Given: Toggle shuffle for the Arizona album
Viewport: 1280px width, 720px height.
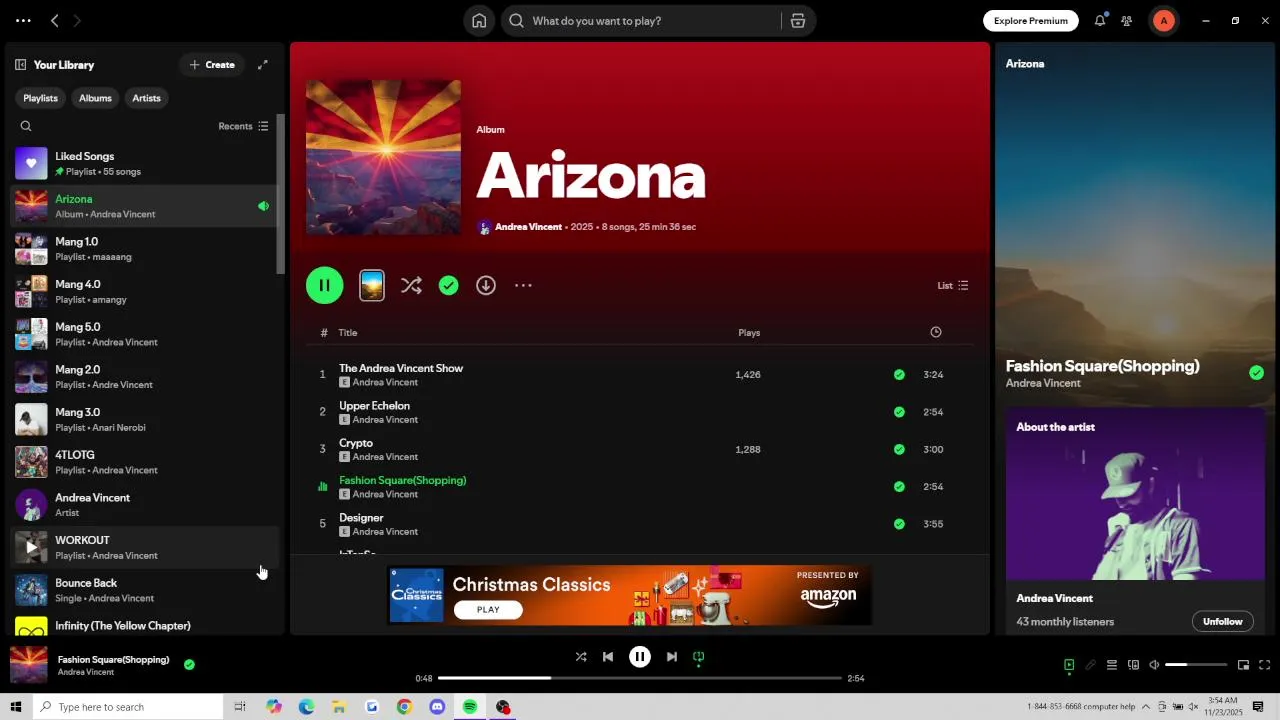Looking at the screenshot, I should 411,286.
